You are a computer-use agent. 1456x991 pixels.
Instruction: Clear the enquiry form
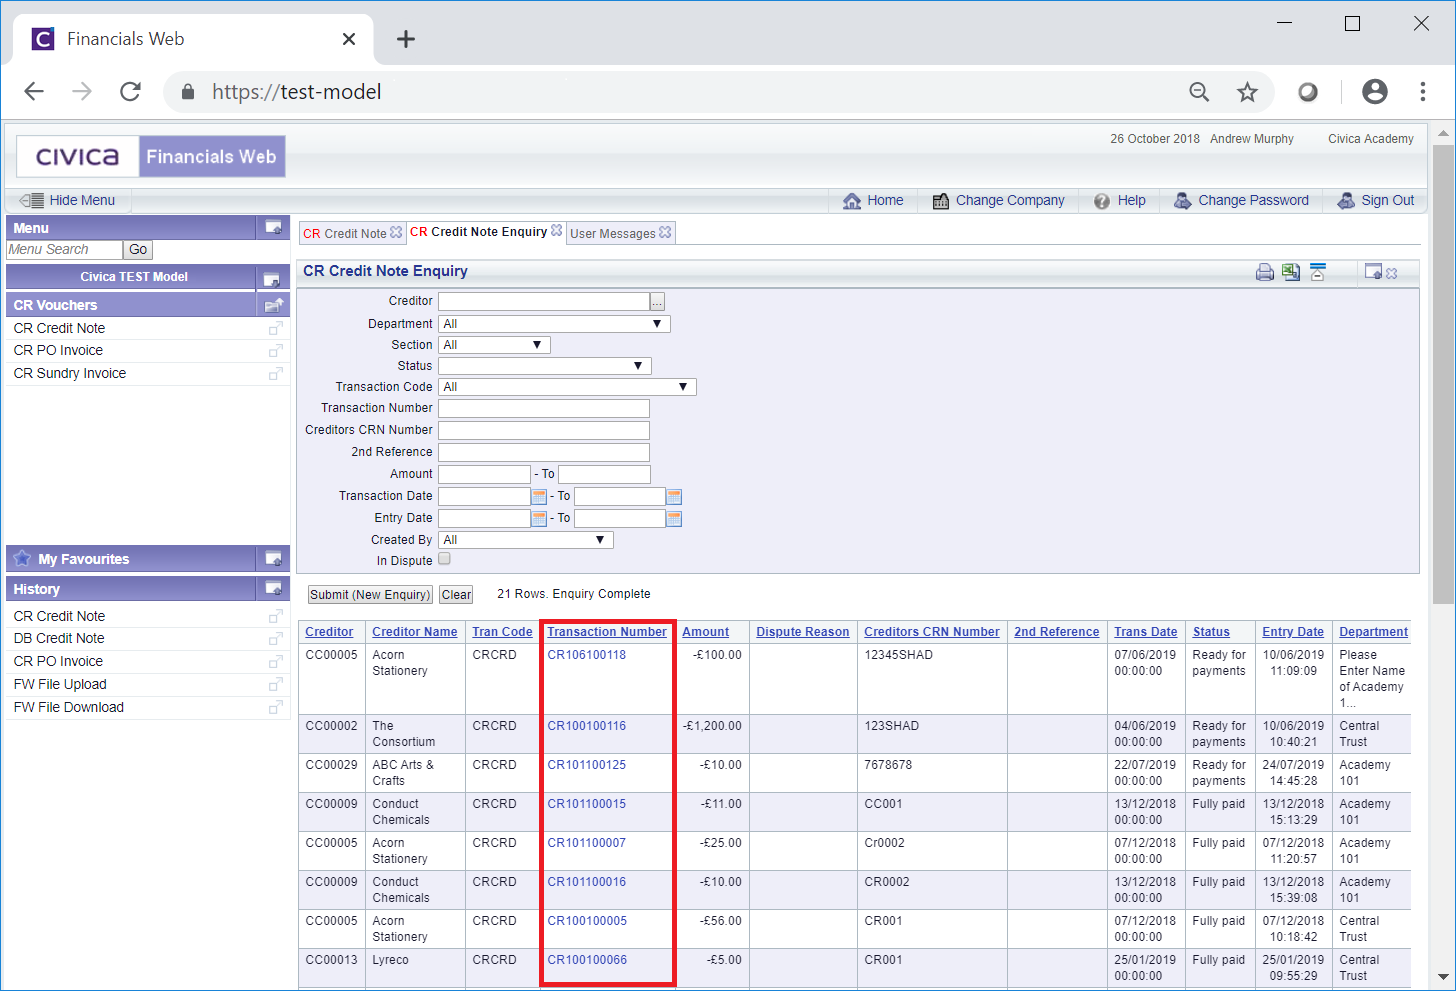(456, 595)
